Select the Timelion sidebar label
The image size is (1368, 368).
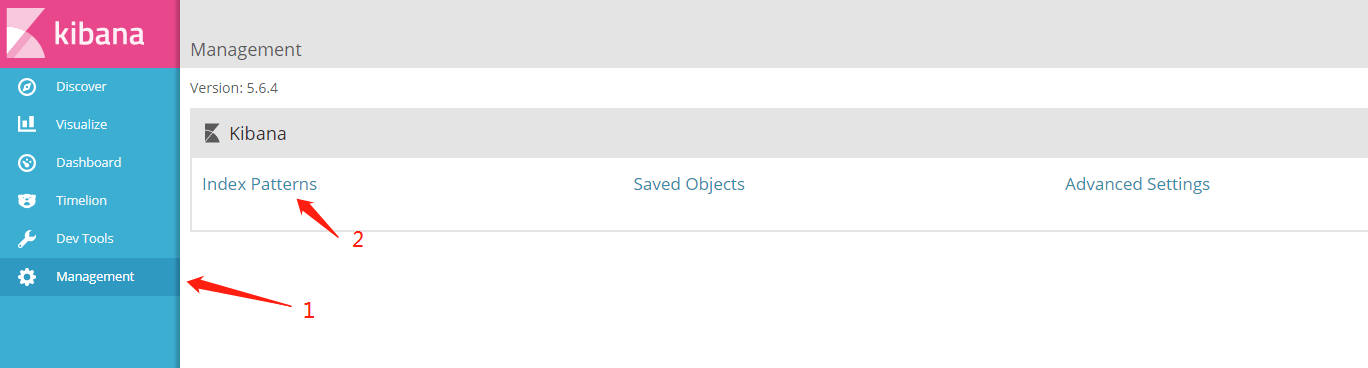point(81,201)
